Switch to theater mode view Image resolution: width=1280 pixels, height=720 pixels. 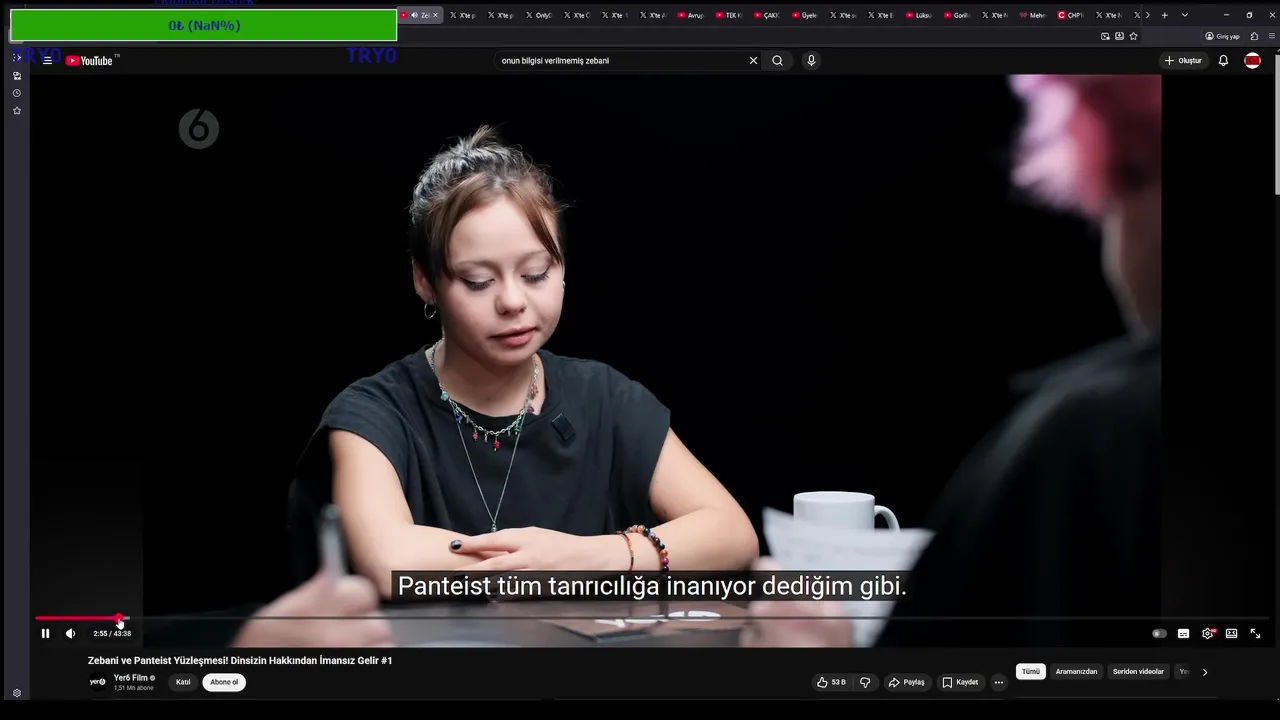pos(1231,633)
